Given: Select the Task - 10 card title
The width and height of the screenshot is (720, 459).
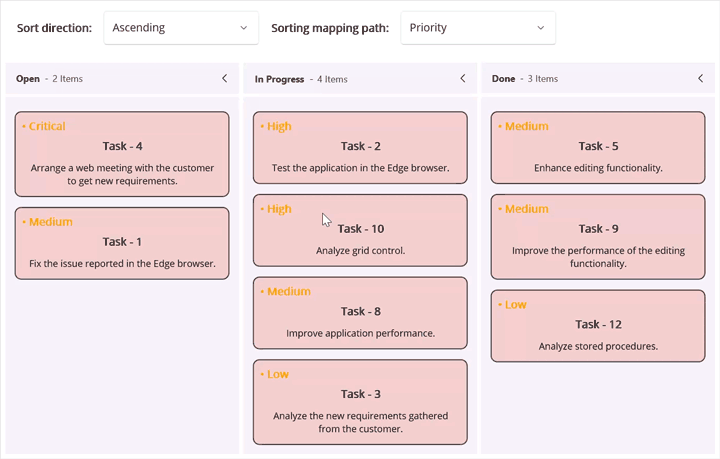Looking at the screenshot, I should [360, 229].
